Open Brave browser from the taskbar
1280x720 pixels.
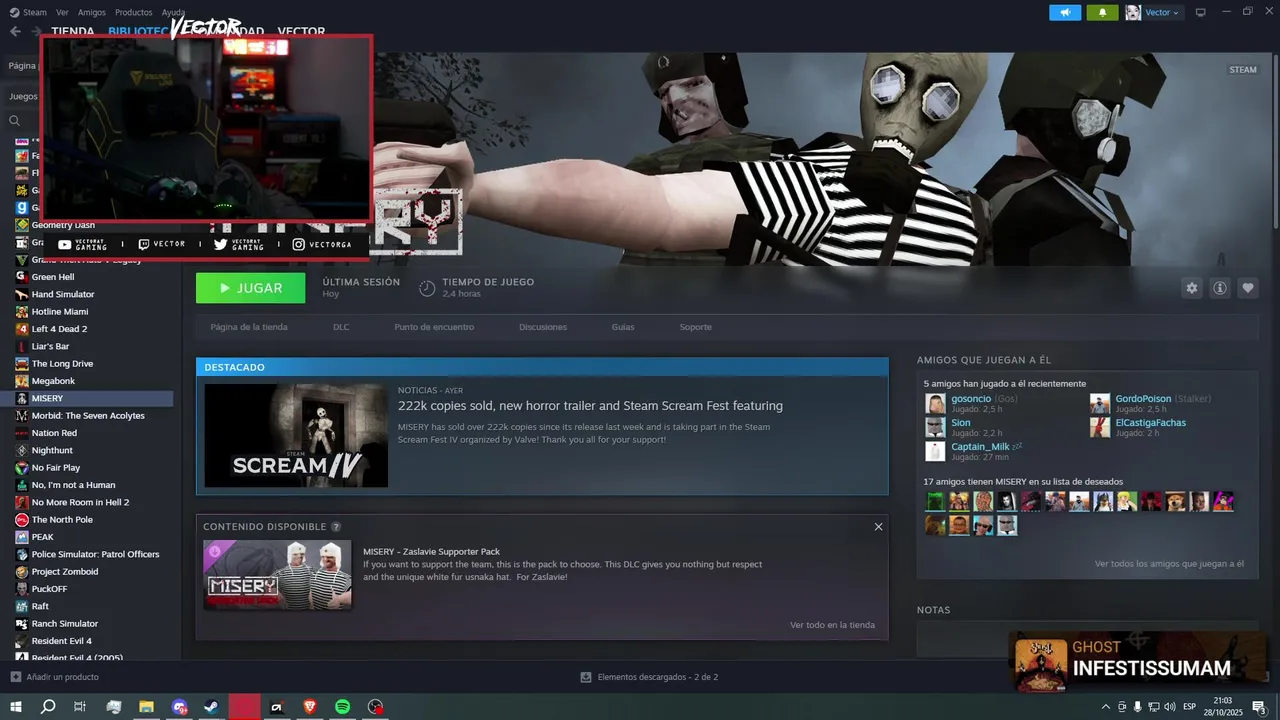[x=309, y=707]
